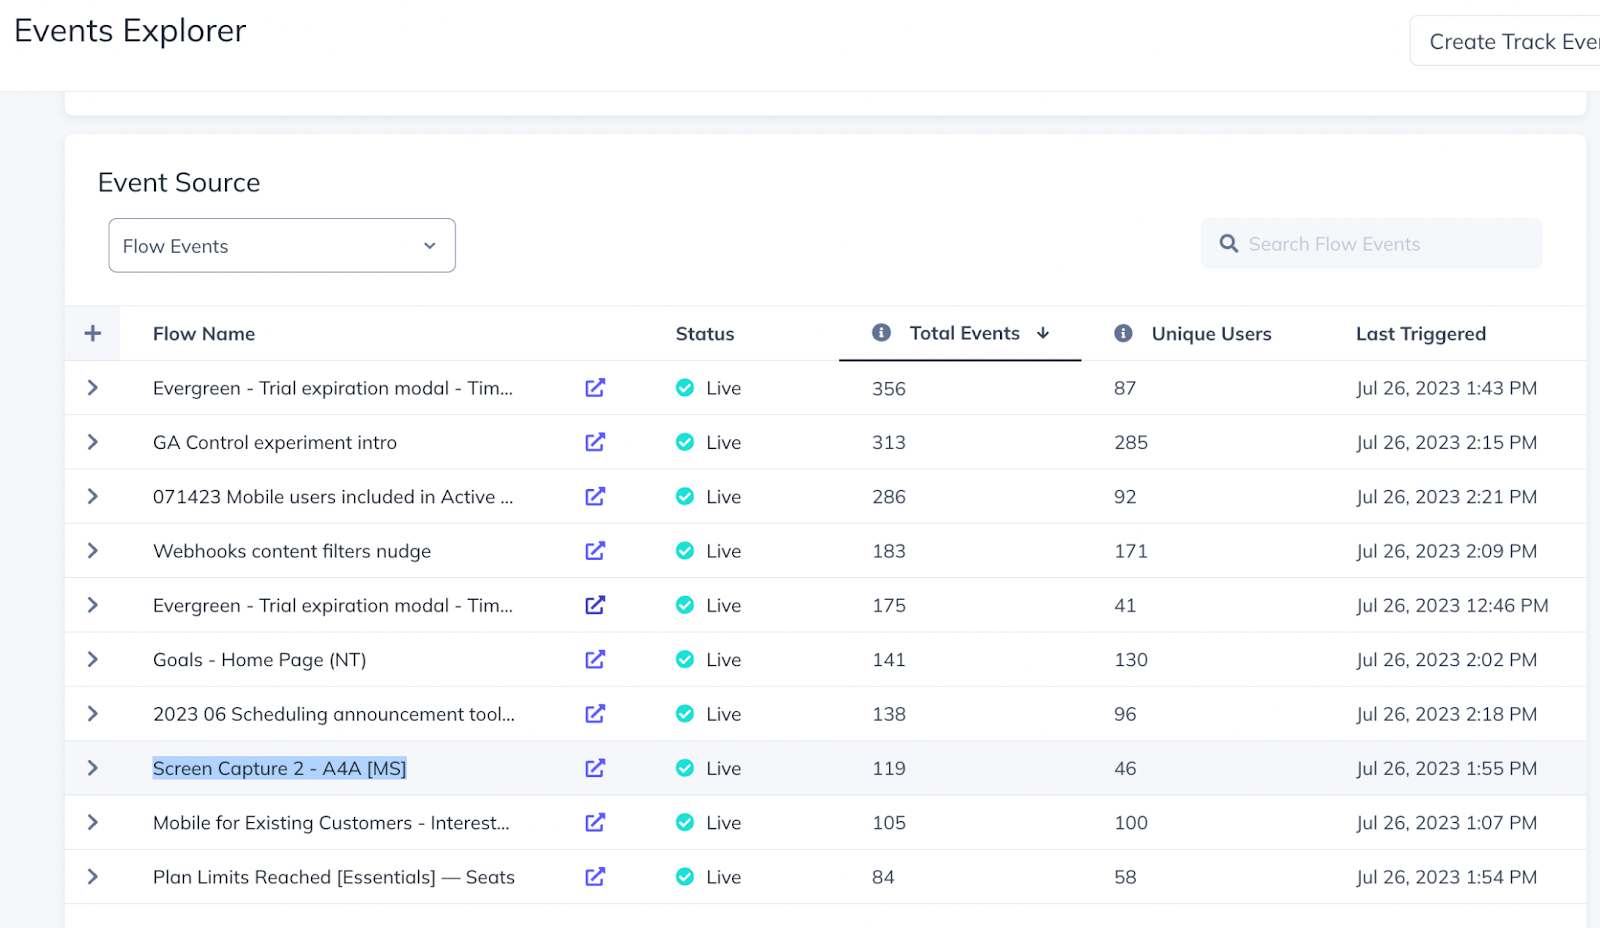This screenshot has width=1600, height=928.
Task: Open external link for Screen Capture 2 - A4A [MS]
Action: click(595, 768)
